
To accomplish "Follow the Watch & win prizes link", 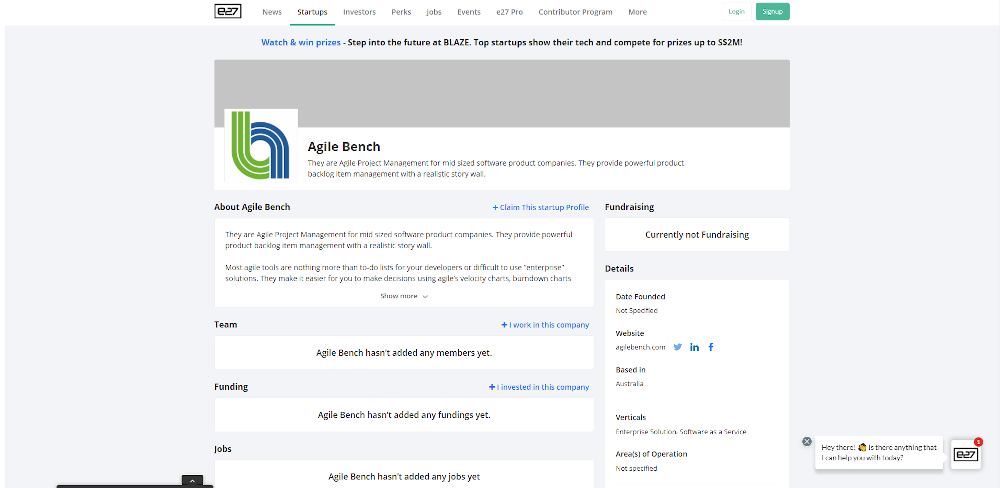I will click(x=301, y=42).
